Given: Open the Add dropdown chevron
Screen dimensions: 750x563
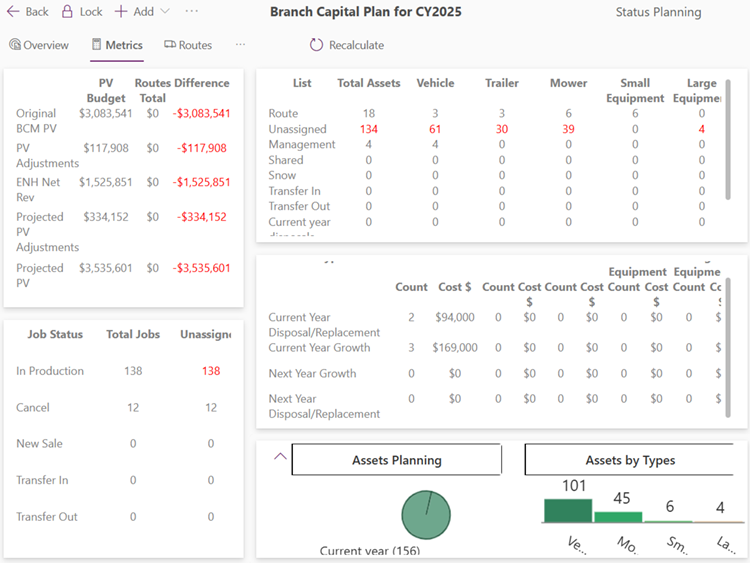Looking at the screenshot, I should (x=165, y=11).
